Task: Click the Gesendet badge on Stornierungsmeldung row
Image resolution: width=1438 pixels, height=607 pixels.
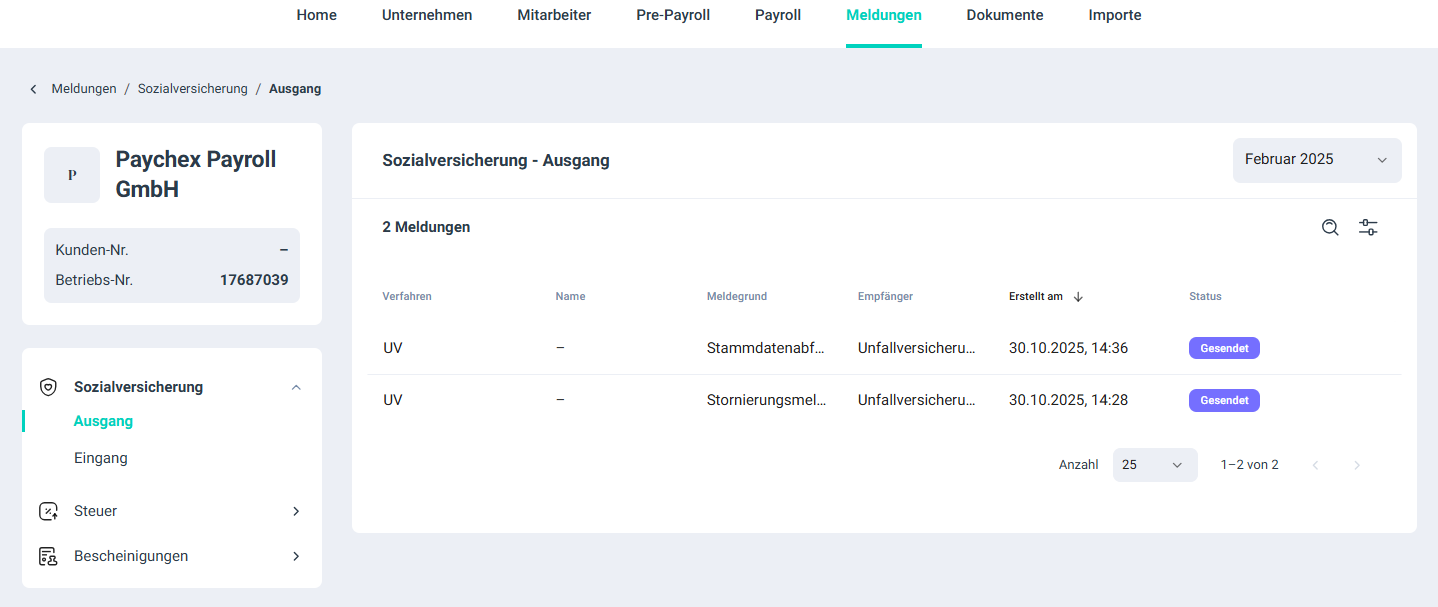Action: [1224, 400]
